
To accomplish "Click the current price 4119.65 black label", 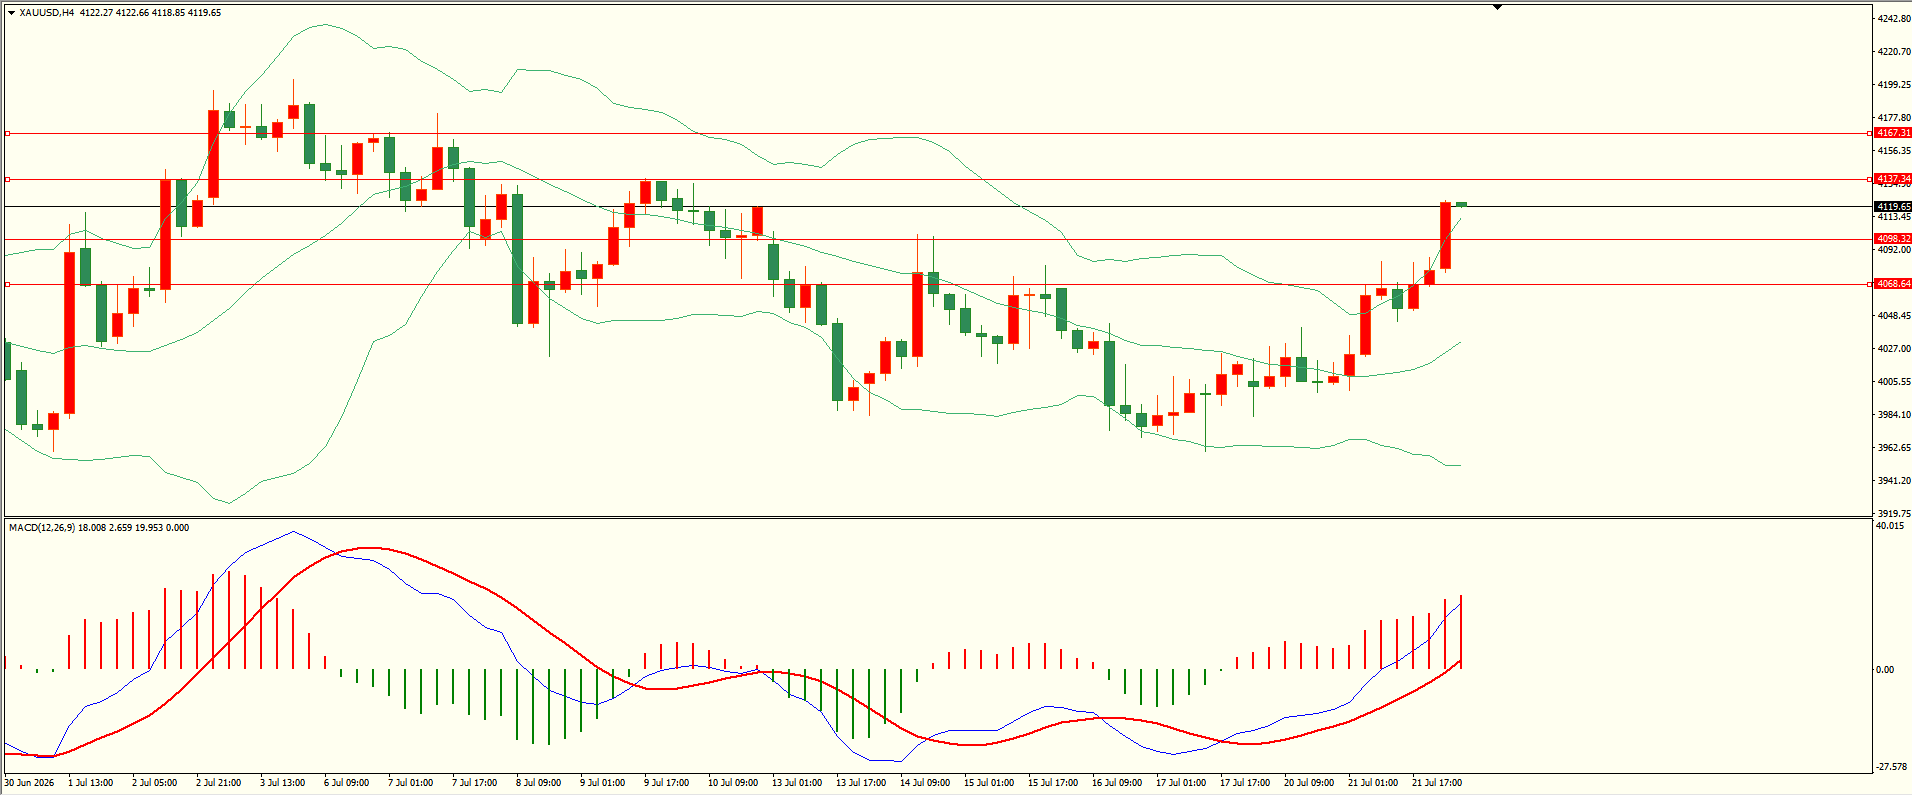I will pos(1893,207).
